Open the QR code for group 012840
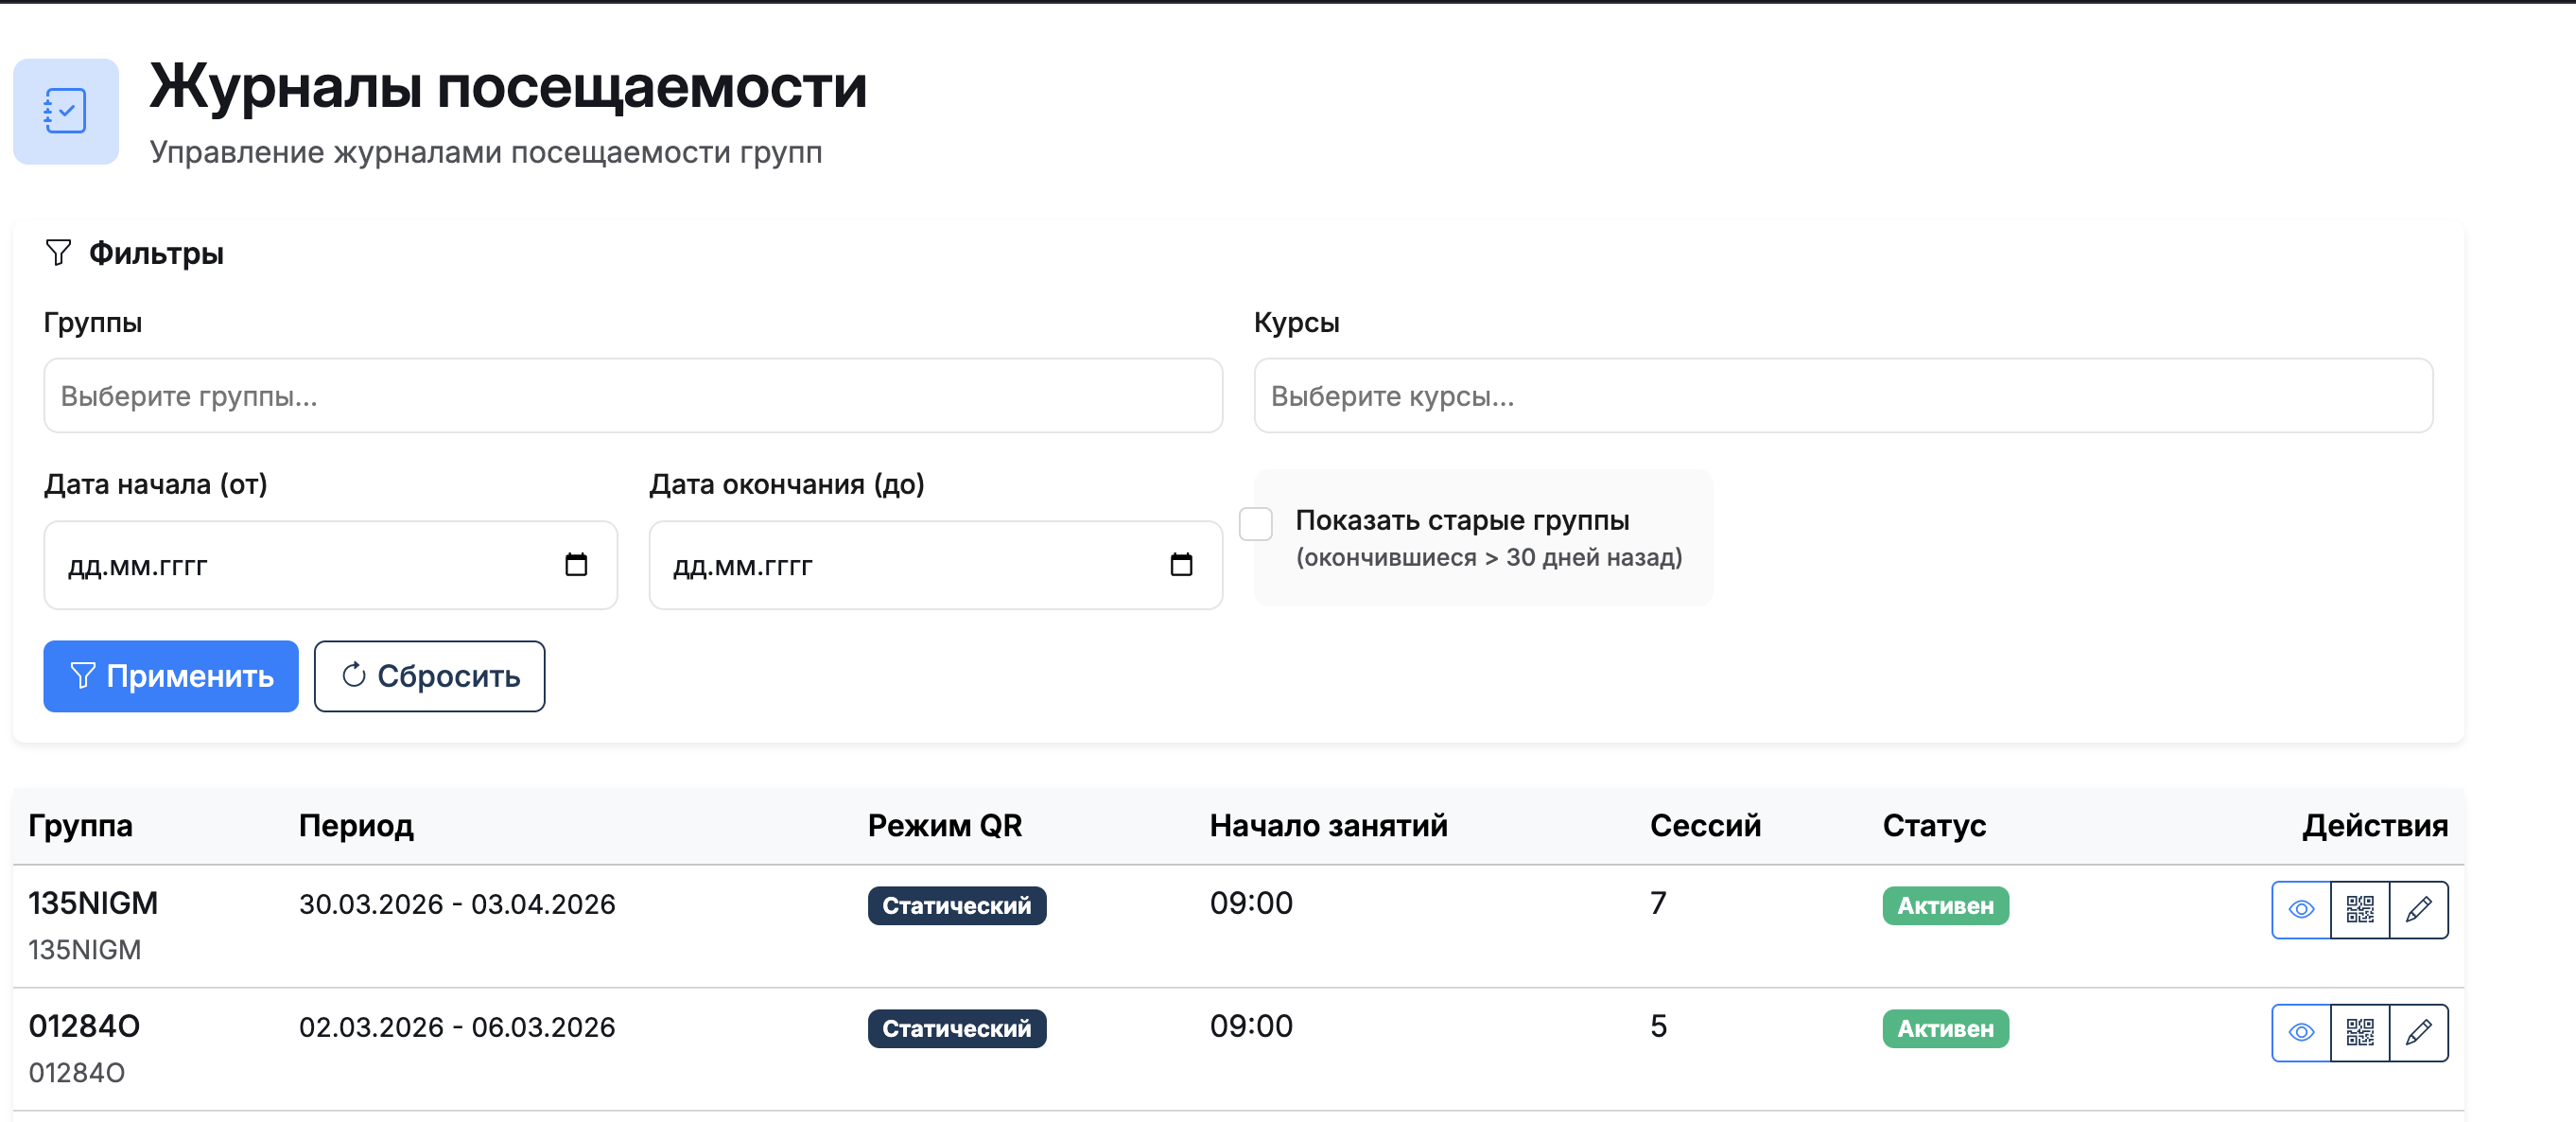Image resolution: width=2576 pixels, height=1122 pixels. (x=2359, y=1032)
